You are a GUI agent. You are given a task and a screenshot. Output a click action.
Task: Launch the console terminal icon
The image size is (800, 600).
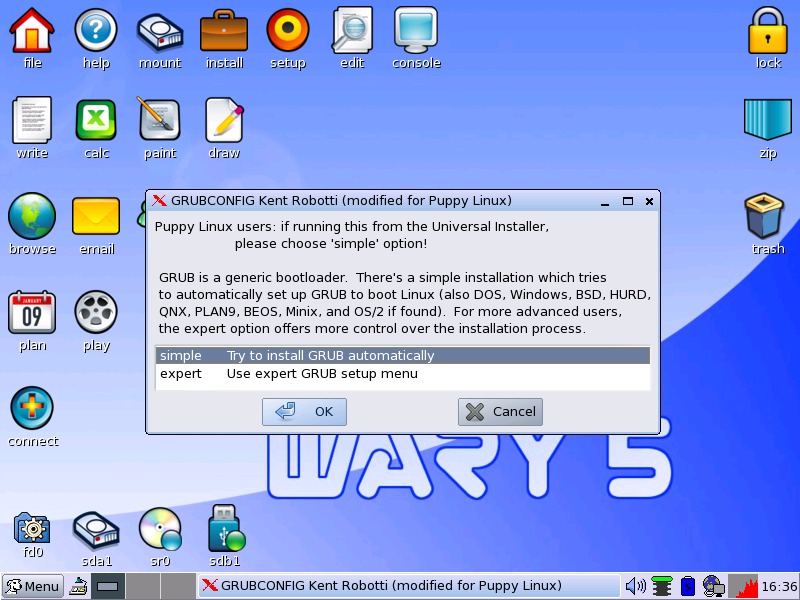tap(416, 31)
